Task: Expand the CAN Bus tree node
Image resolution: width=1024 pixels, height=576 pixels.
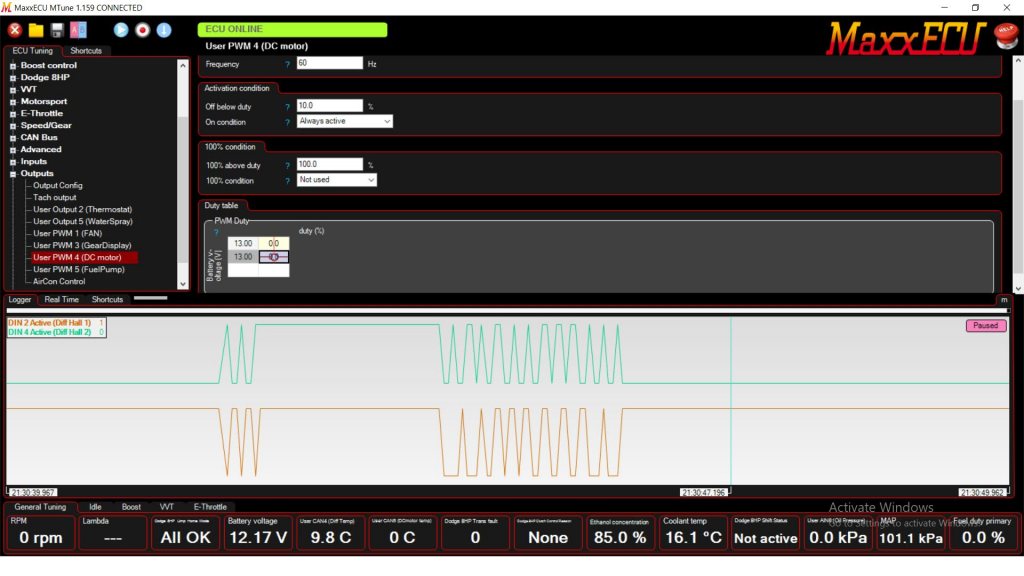Action: pos(13,138)
